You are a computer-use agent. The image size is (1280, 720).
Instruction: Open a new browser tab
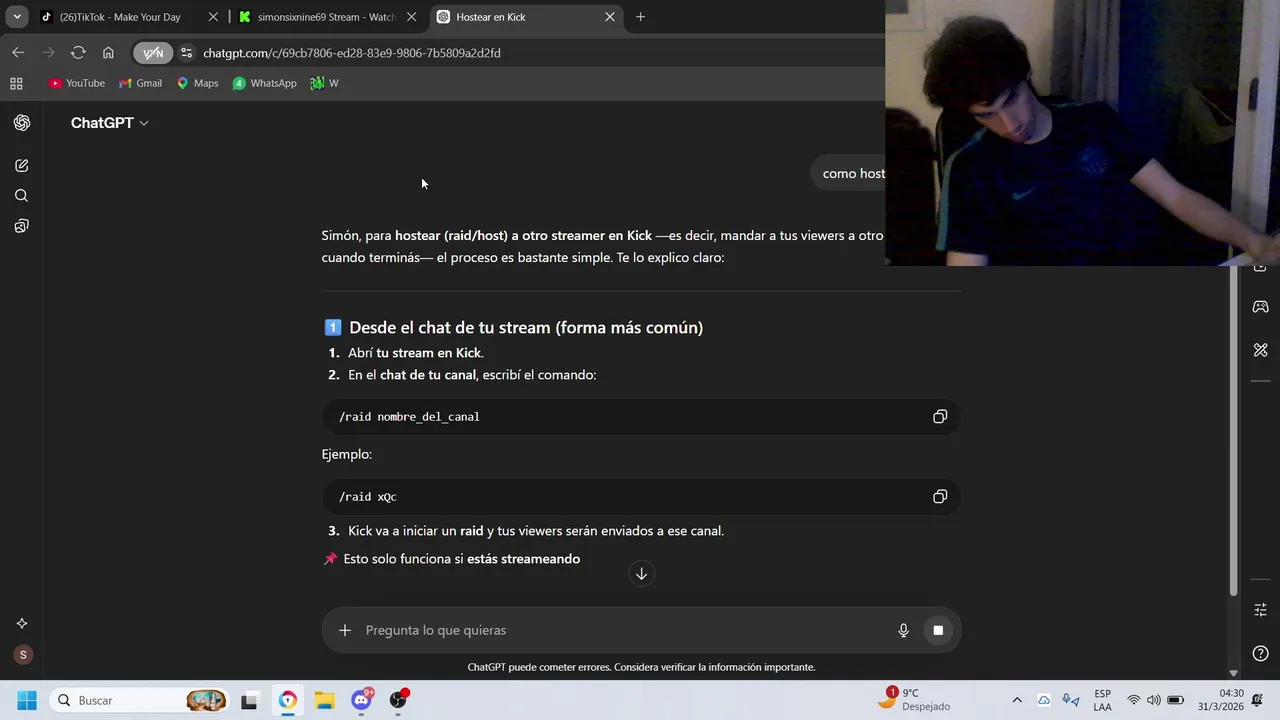point(640,17)
